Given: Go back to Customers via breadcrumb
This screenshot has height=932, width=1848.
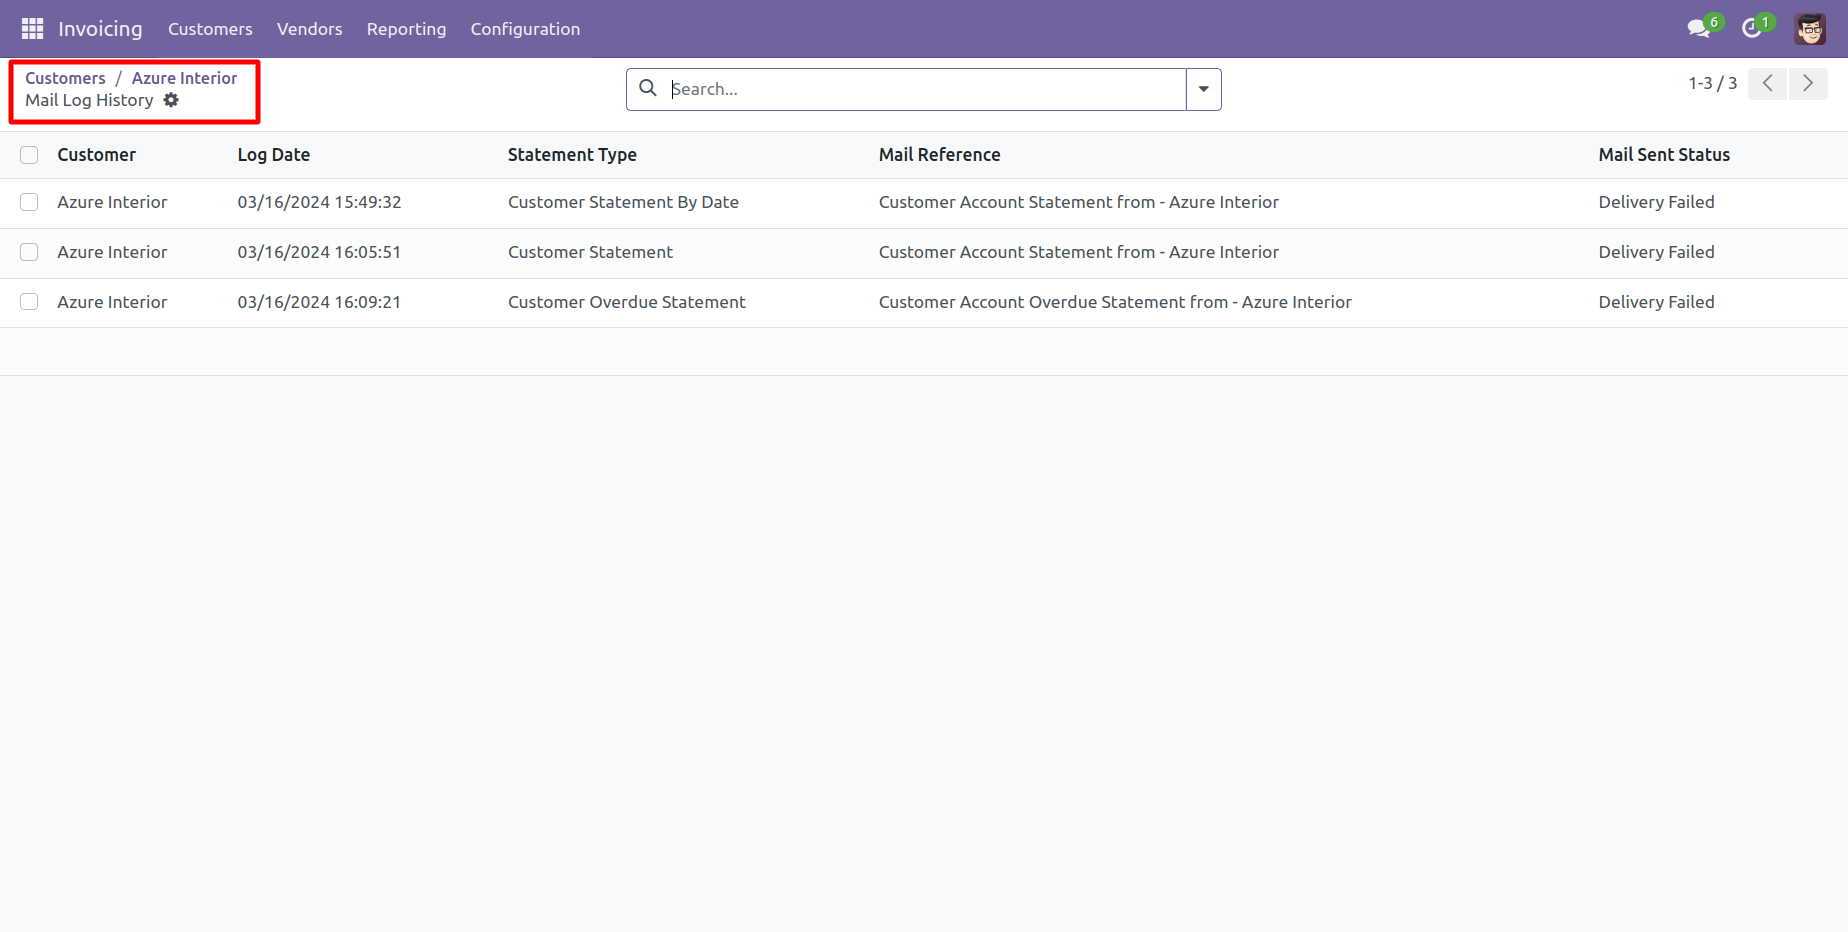Looking at the screenshot, I should 65,78.
